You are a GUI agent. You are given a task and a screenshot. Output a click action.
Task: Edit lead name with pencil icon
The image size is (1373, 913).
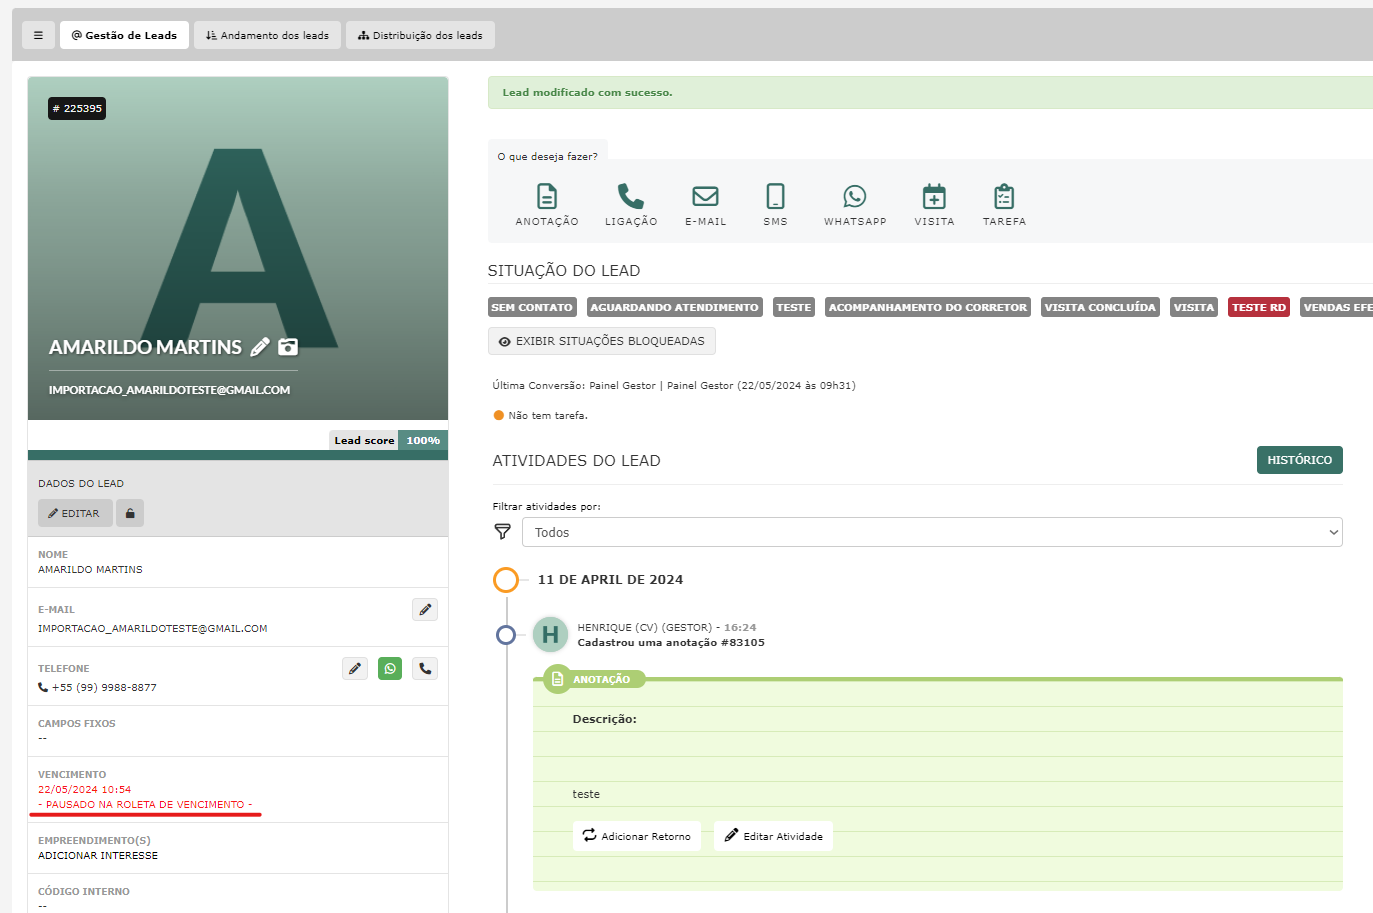click(260, 347)
